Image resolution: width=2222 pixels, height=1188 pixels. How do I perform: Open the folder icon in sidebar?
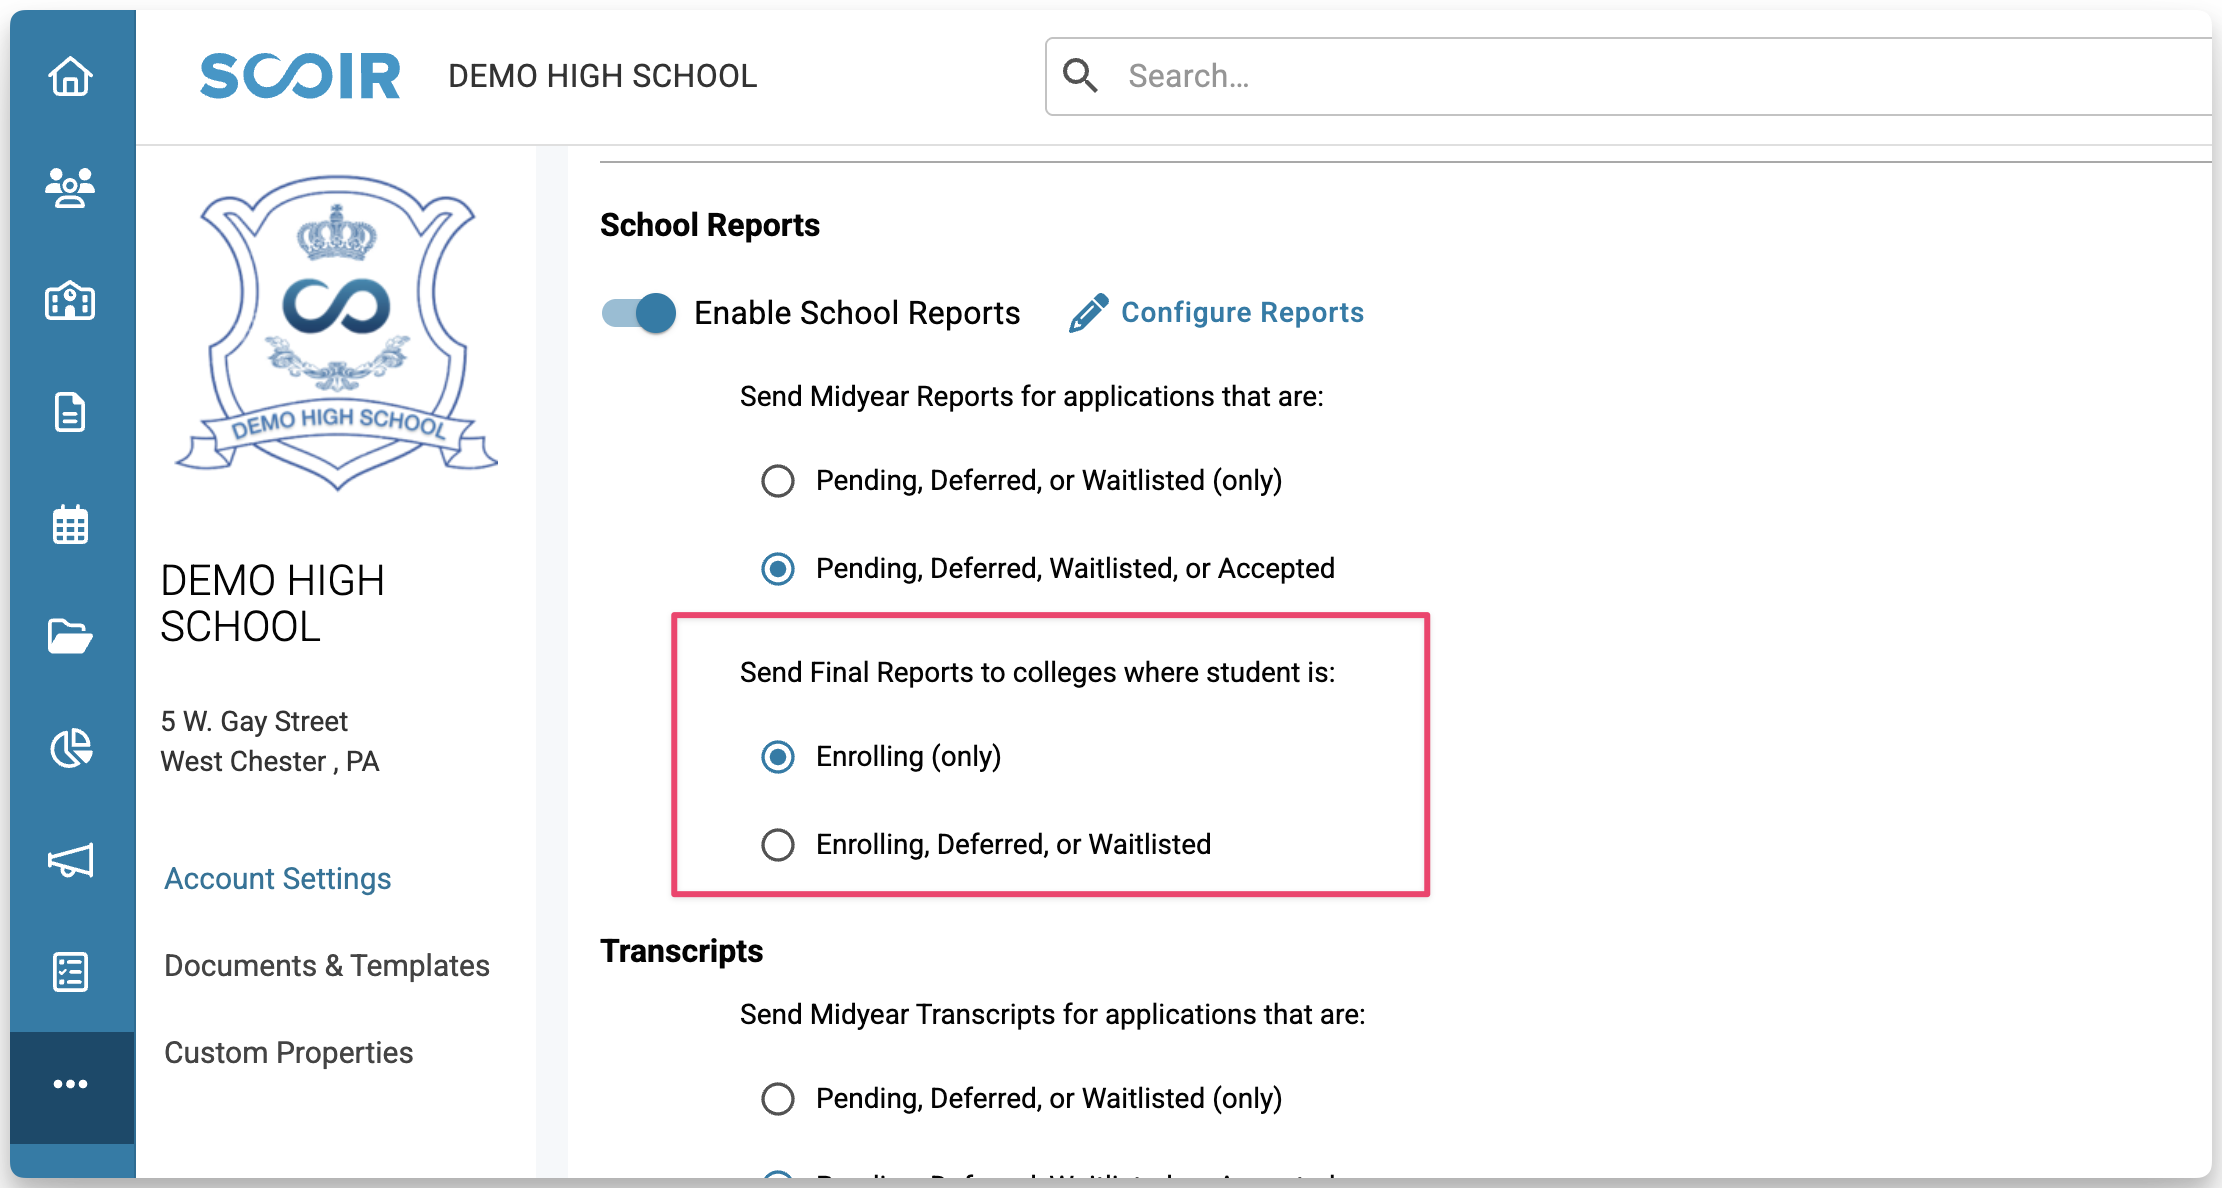click(70, 636)
